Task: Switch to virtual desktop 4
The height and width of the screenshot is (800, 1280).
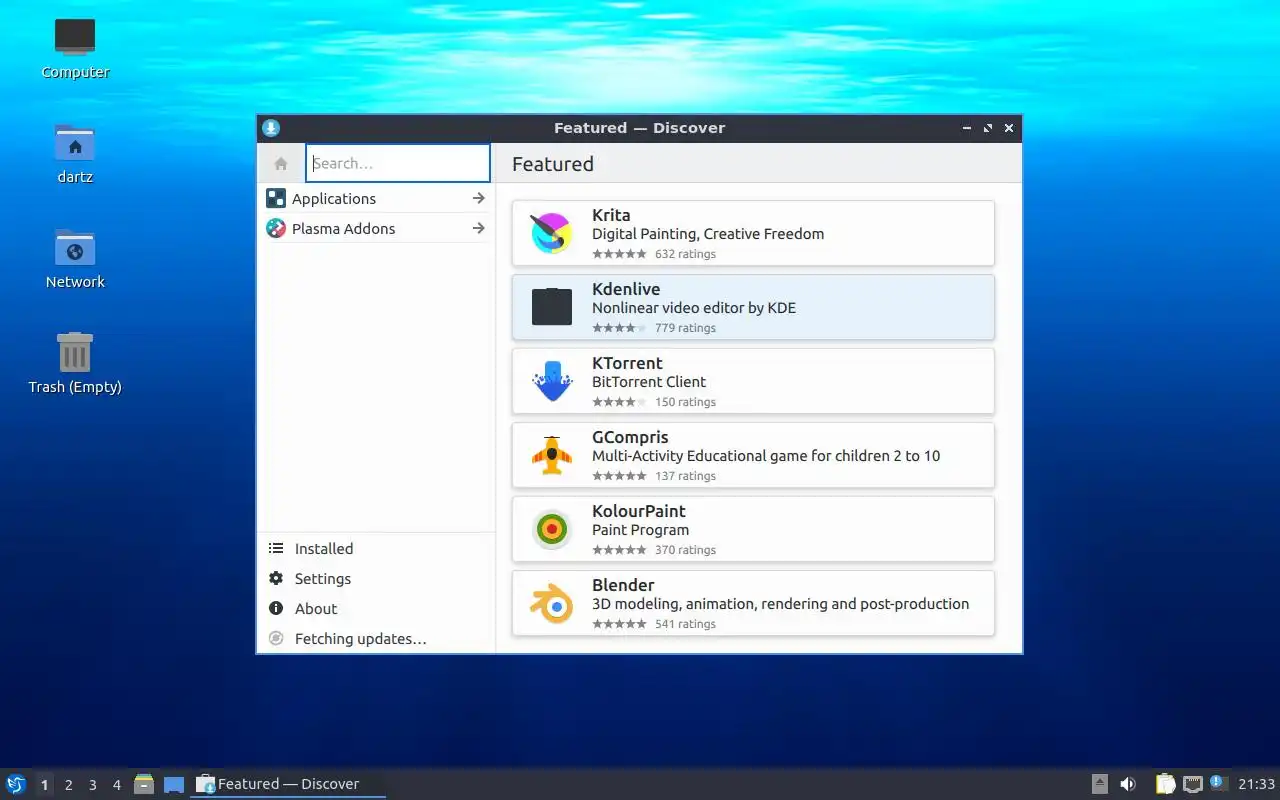Action: (x=116, y=785)
